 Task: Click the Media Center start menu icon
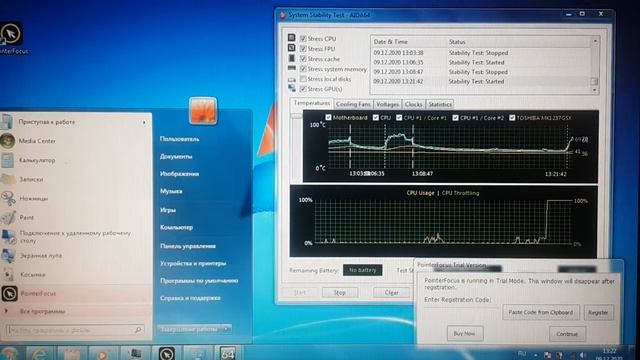(x=8, y=141)
